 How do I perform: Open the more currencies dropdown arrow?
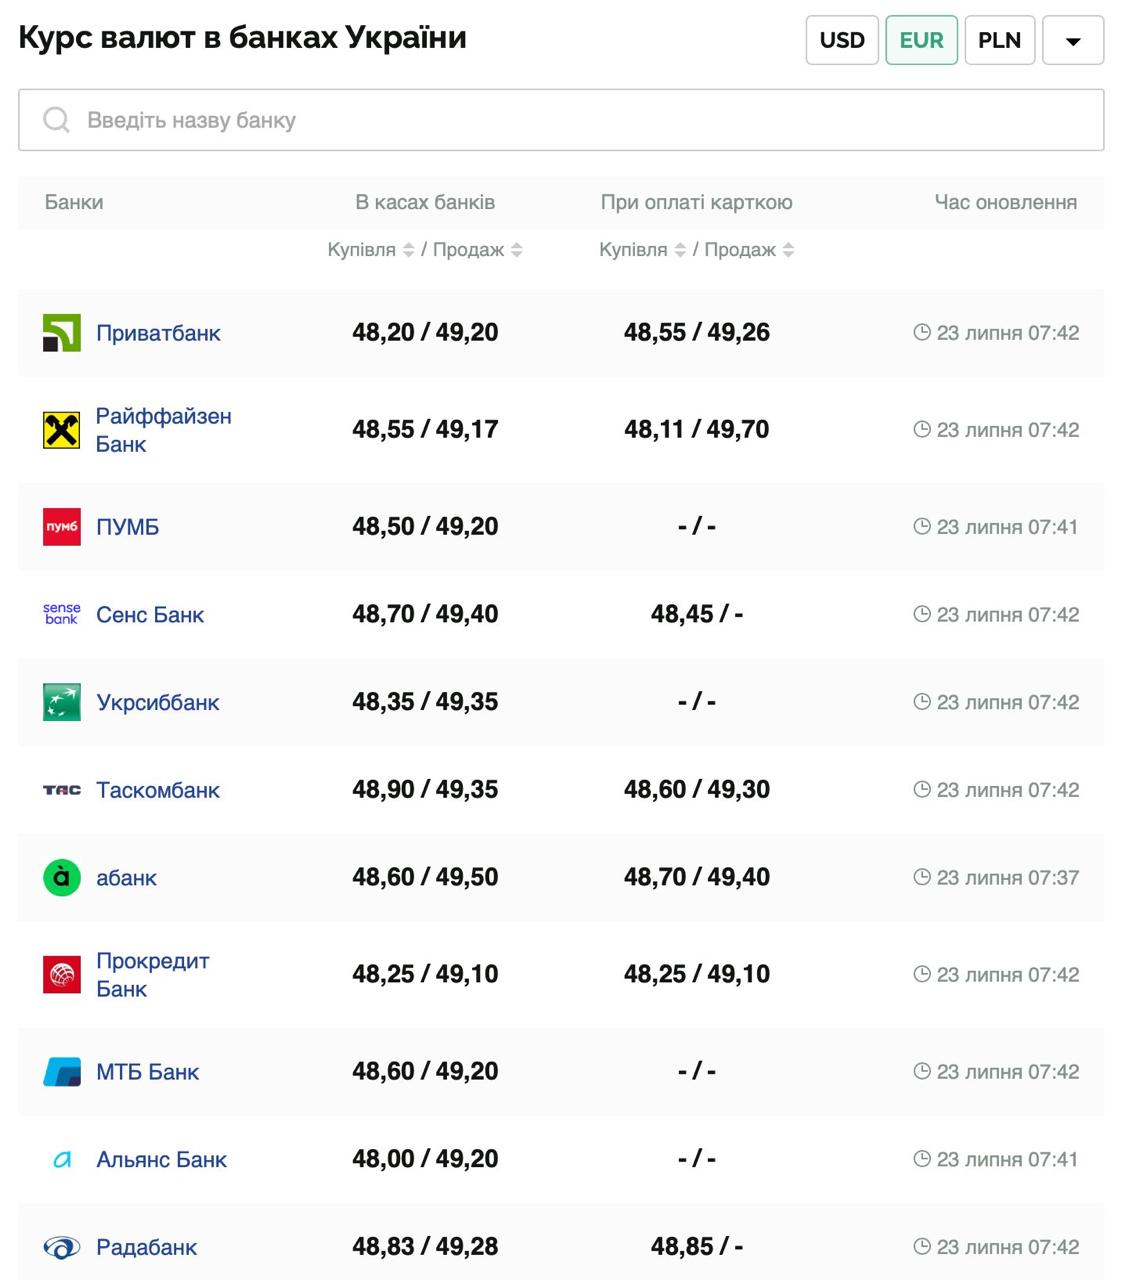(x=1073, y=41)
